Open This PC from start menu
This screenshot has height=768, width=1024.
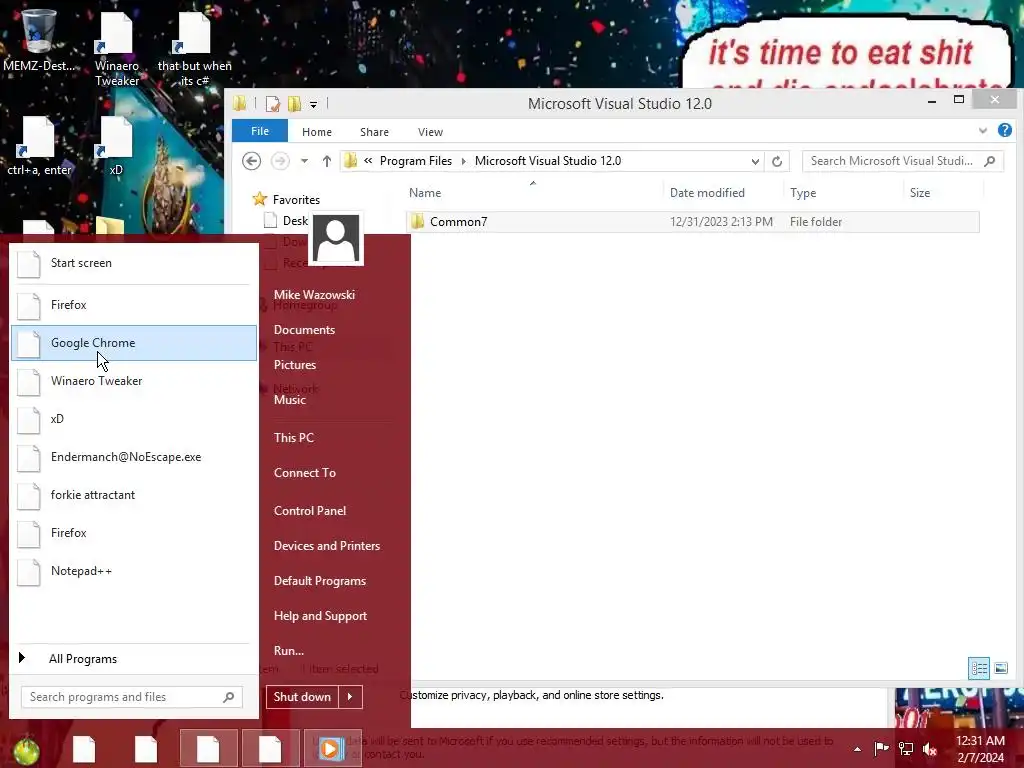(294, 438)
